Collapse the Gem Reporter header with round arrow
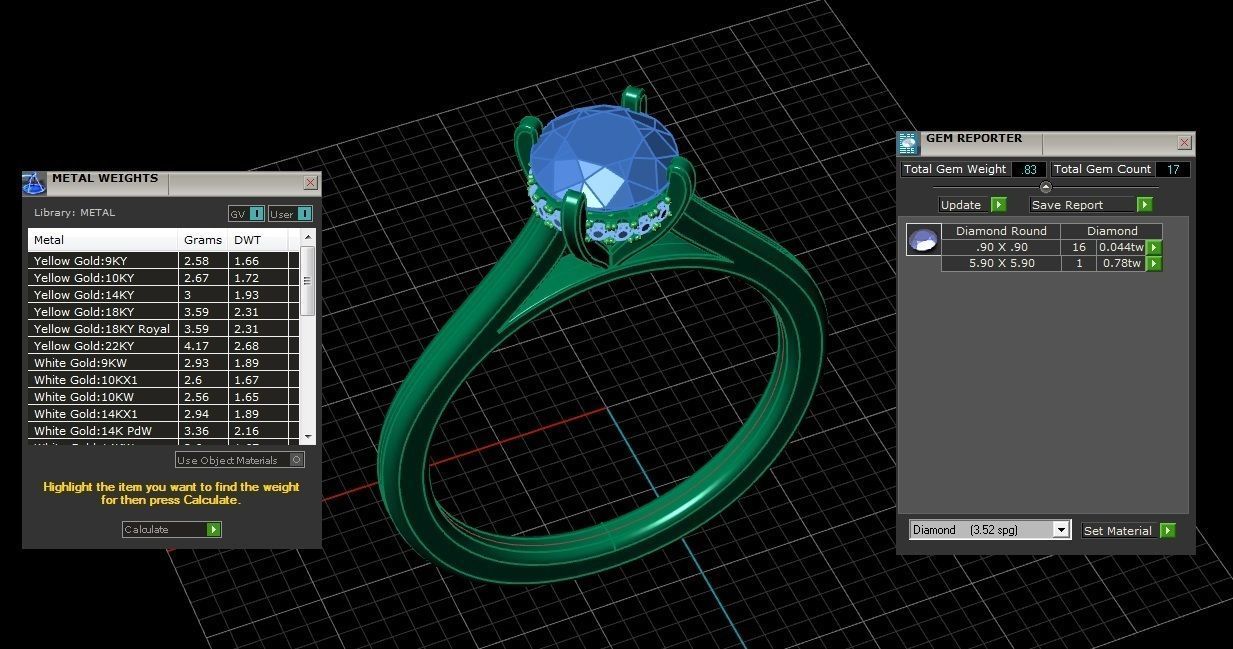The width and height of the screenshot is (1233, 649). tap(1046, 187)
